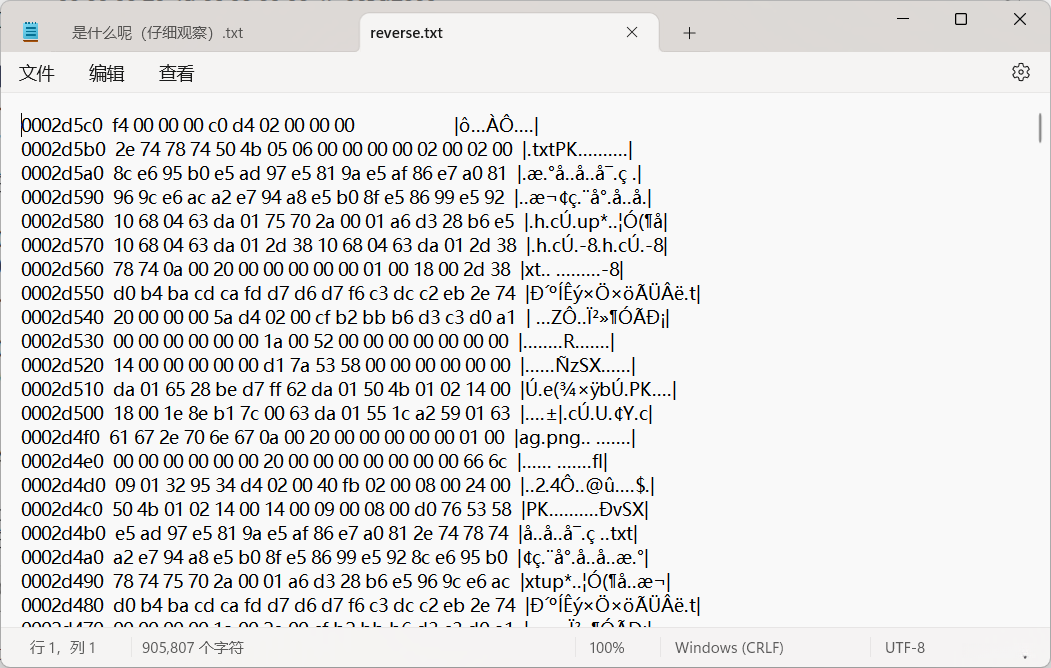Open the 编辑 menu

[x=107, y=73]
